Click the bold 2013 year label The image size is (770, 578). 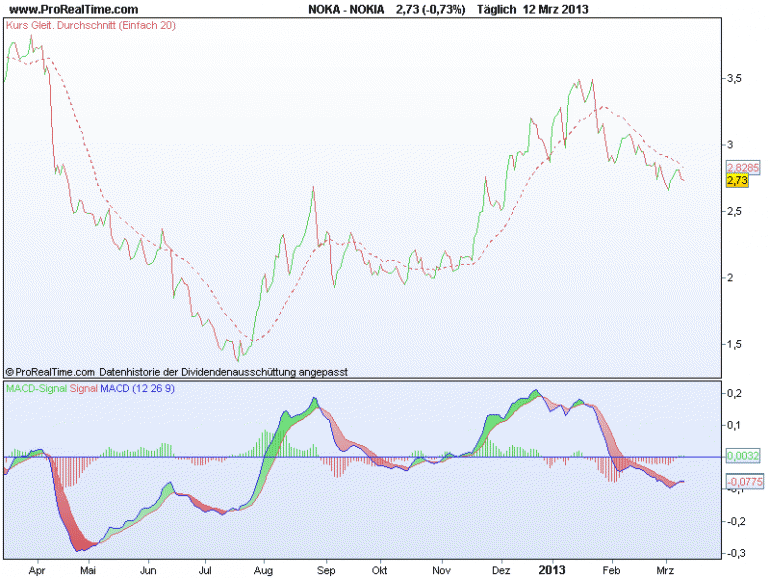(552, 570)
